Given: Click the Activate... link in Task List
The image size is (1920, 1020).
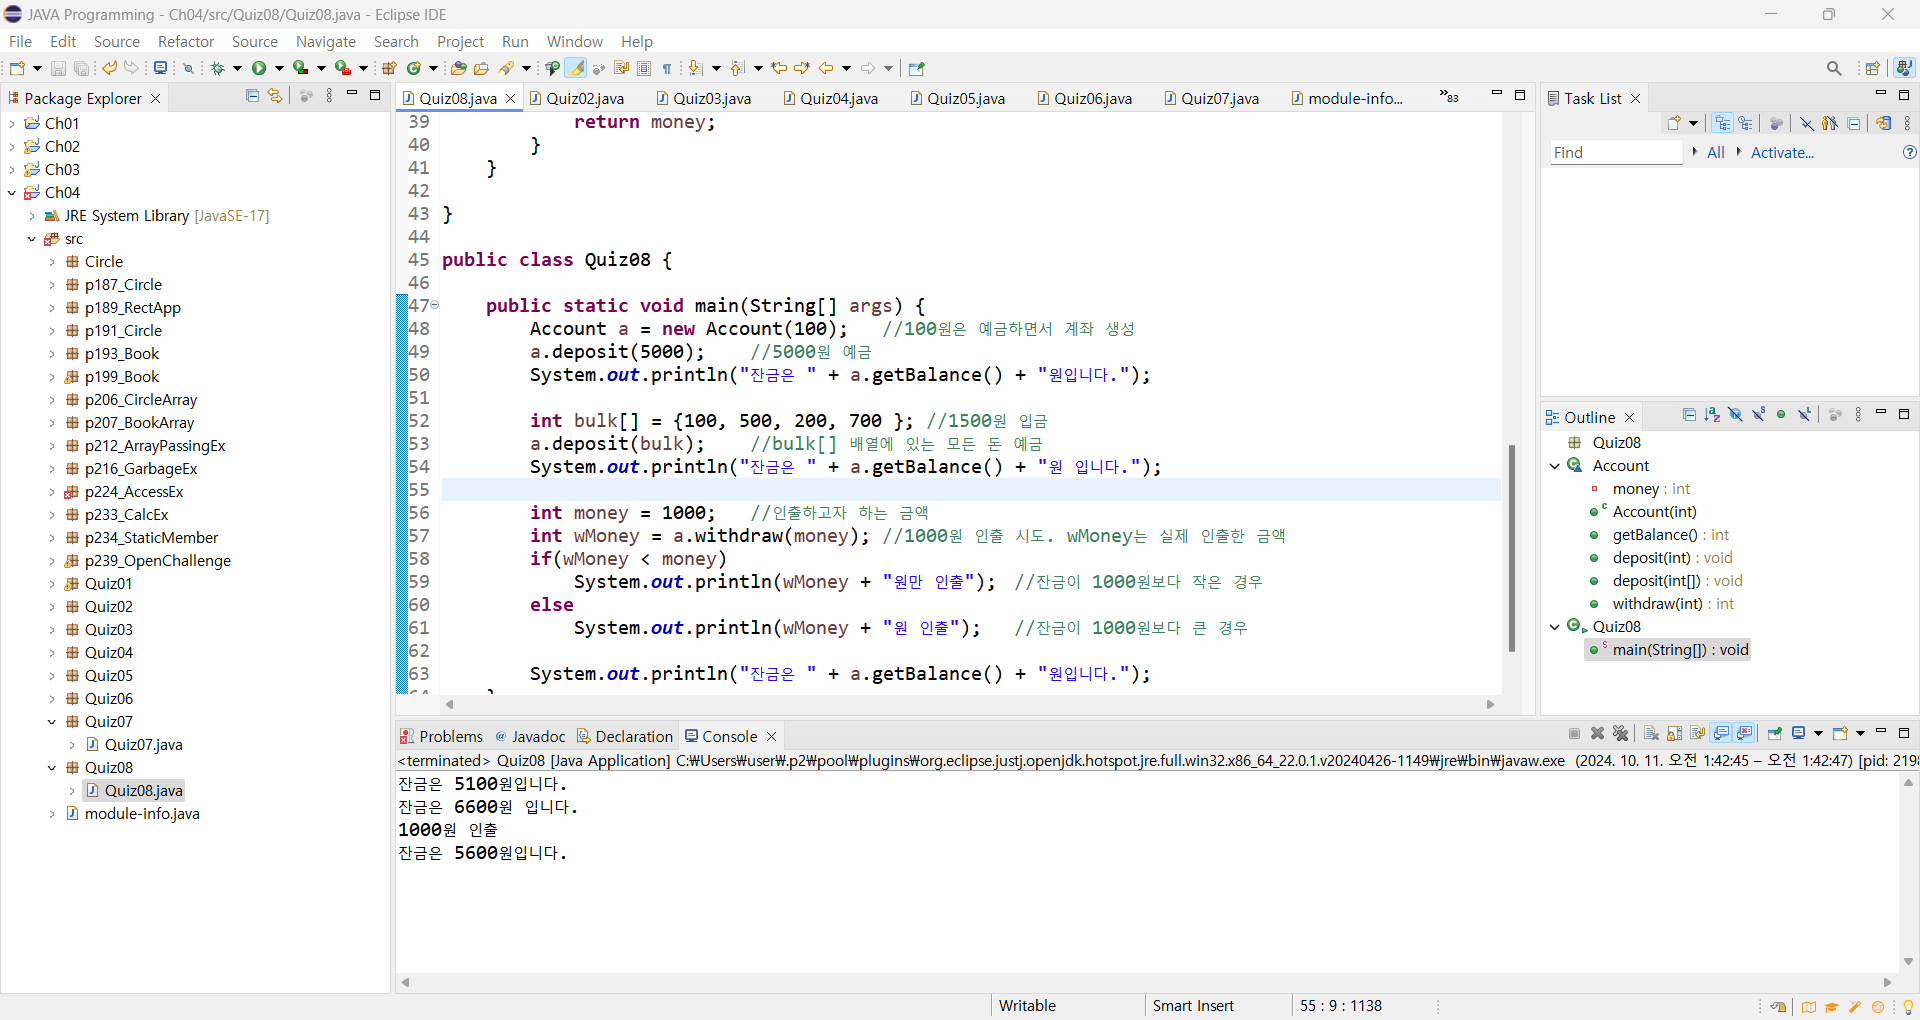Looking at the screenshot, I should (x=1782, y=152).
